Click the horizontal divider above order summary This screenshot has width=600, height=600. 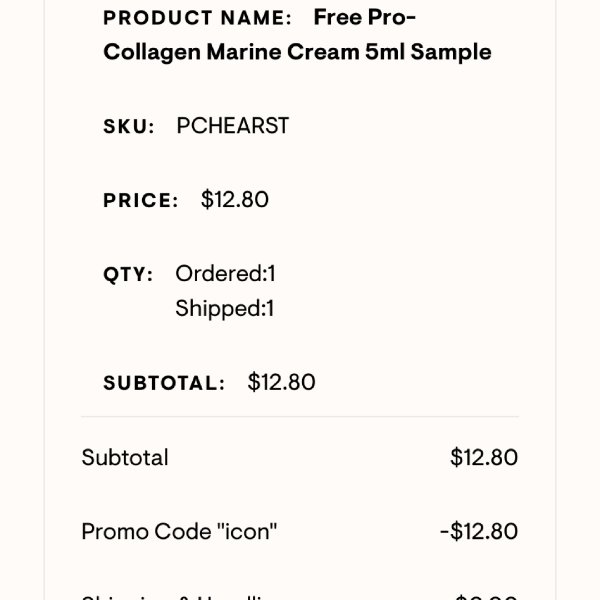coord(300,416)
